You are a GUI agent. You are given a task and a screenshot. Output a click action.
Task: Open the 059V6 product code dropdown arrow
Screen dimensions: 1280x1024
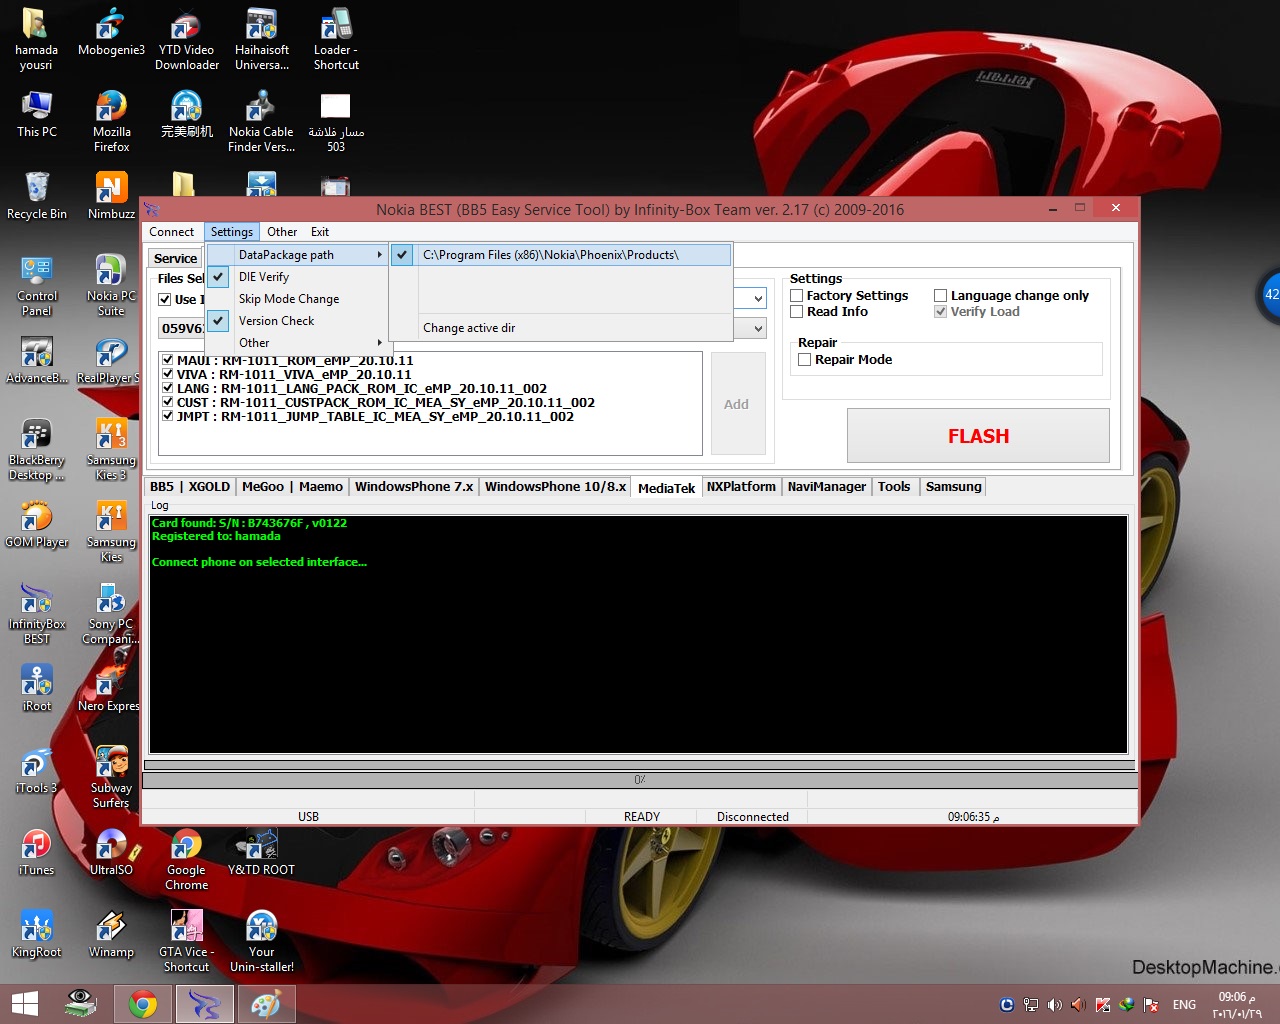pos(758,328)
